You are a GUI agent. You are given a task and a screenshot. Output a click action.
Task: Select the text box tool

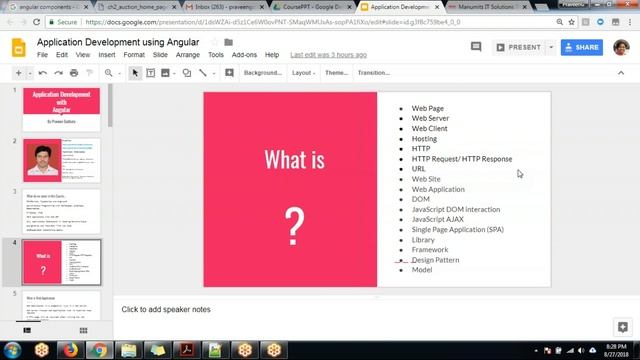point(151,73)
